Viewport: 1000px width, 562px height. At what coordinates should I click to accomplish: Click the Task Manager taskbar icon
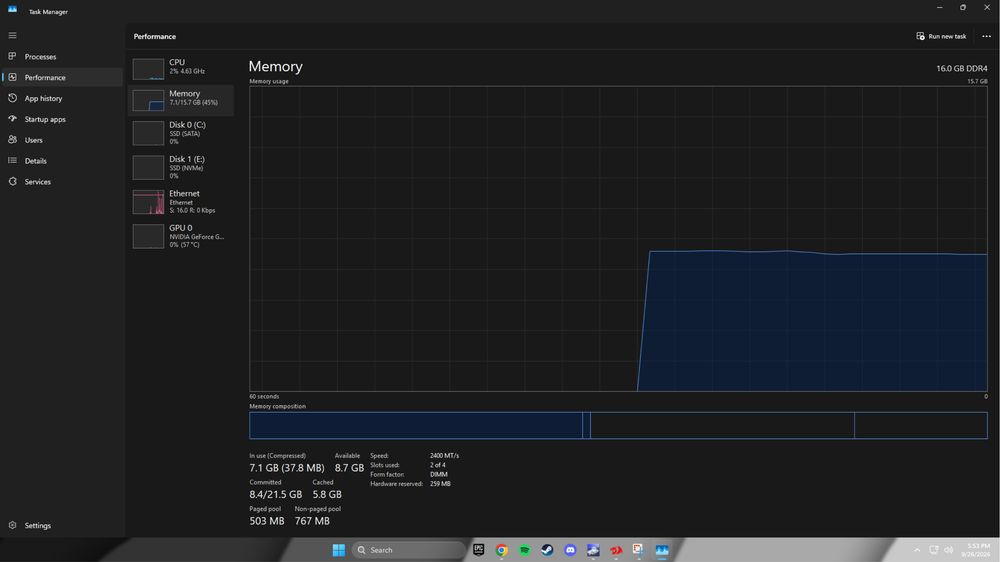(661, 550)
